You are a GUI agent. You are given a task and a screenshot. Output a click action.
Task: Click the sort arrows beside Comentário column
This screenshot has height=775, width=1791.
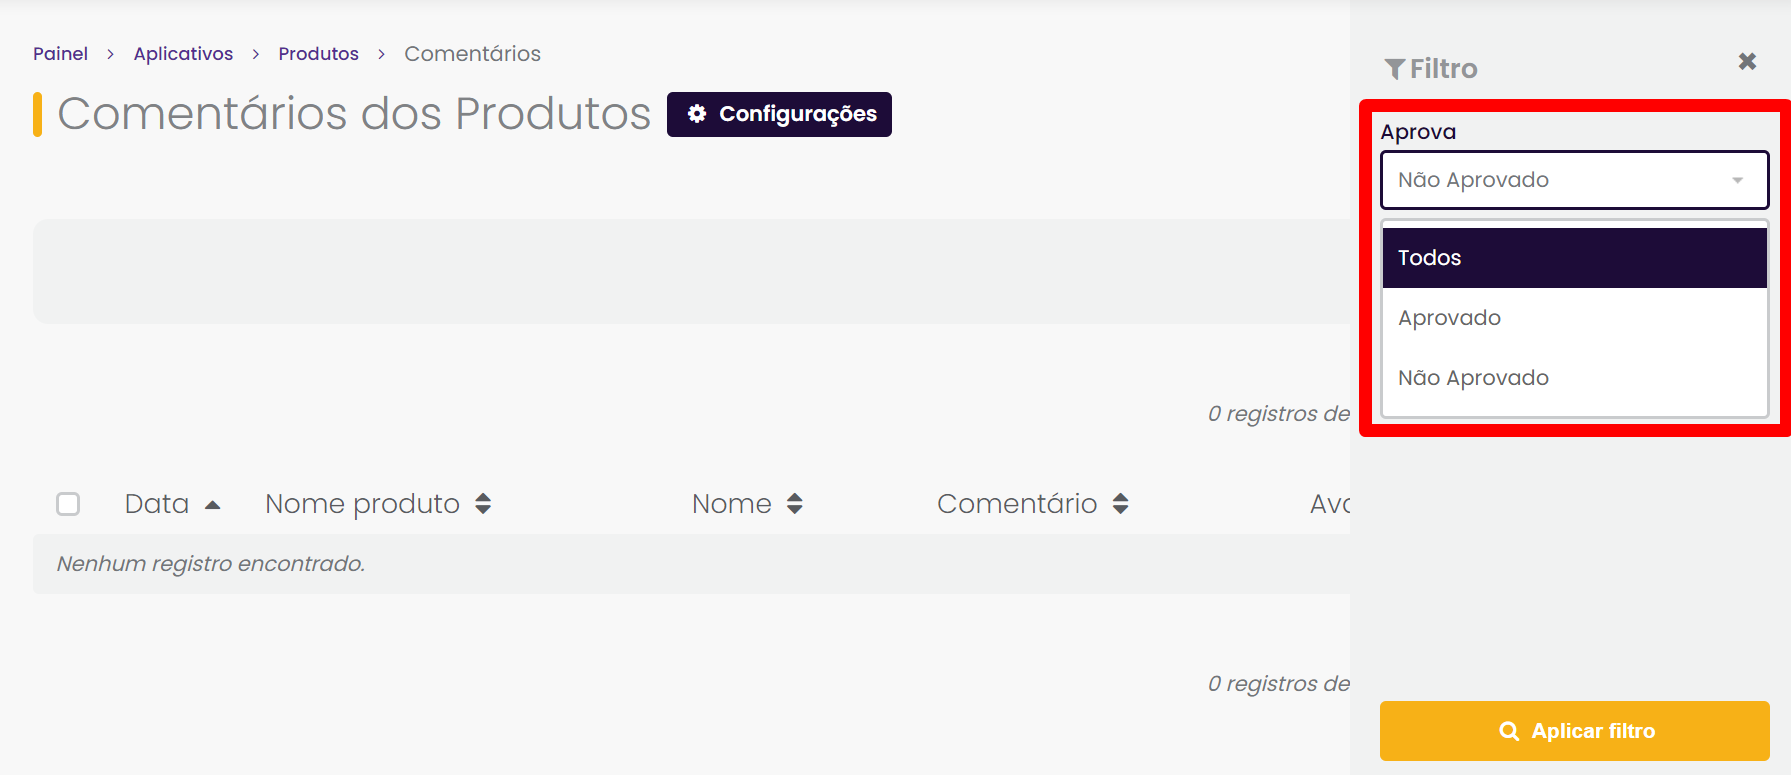1120,504
